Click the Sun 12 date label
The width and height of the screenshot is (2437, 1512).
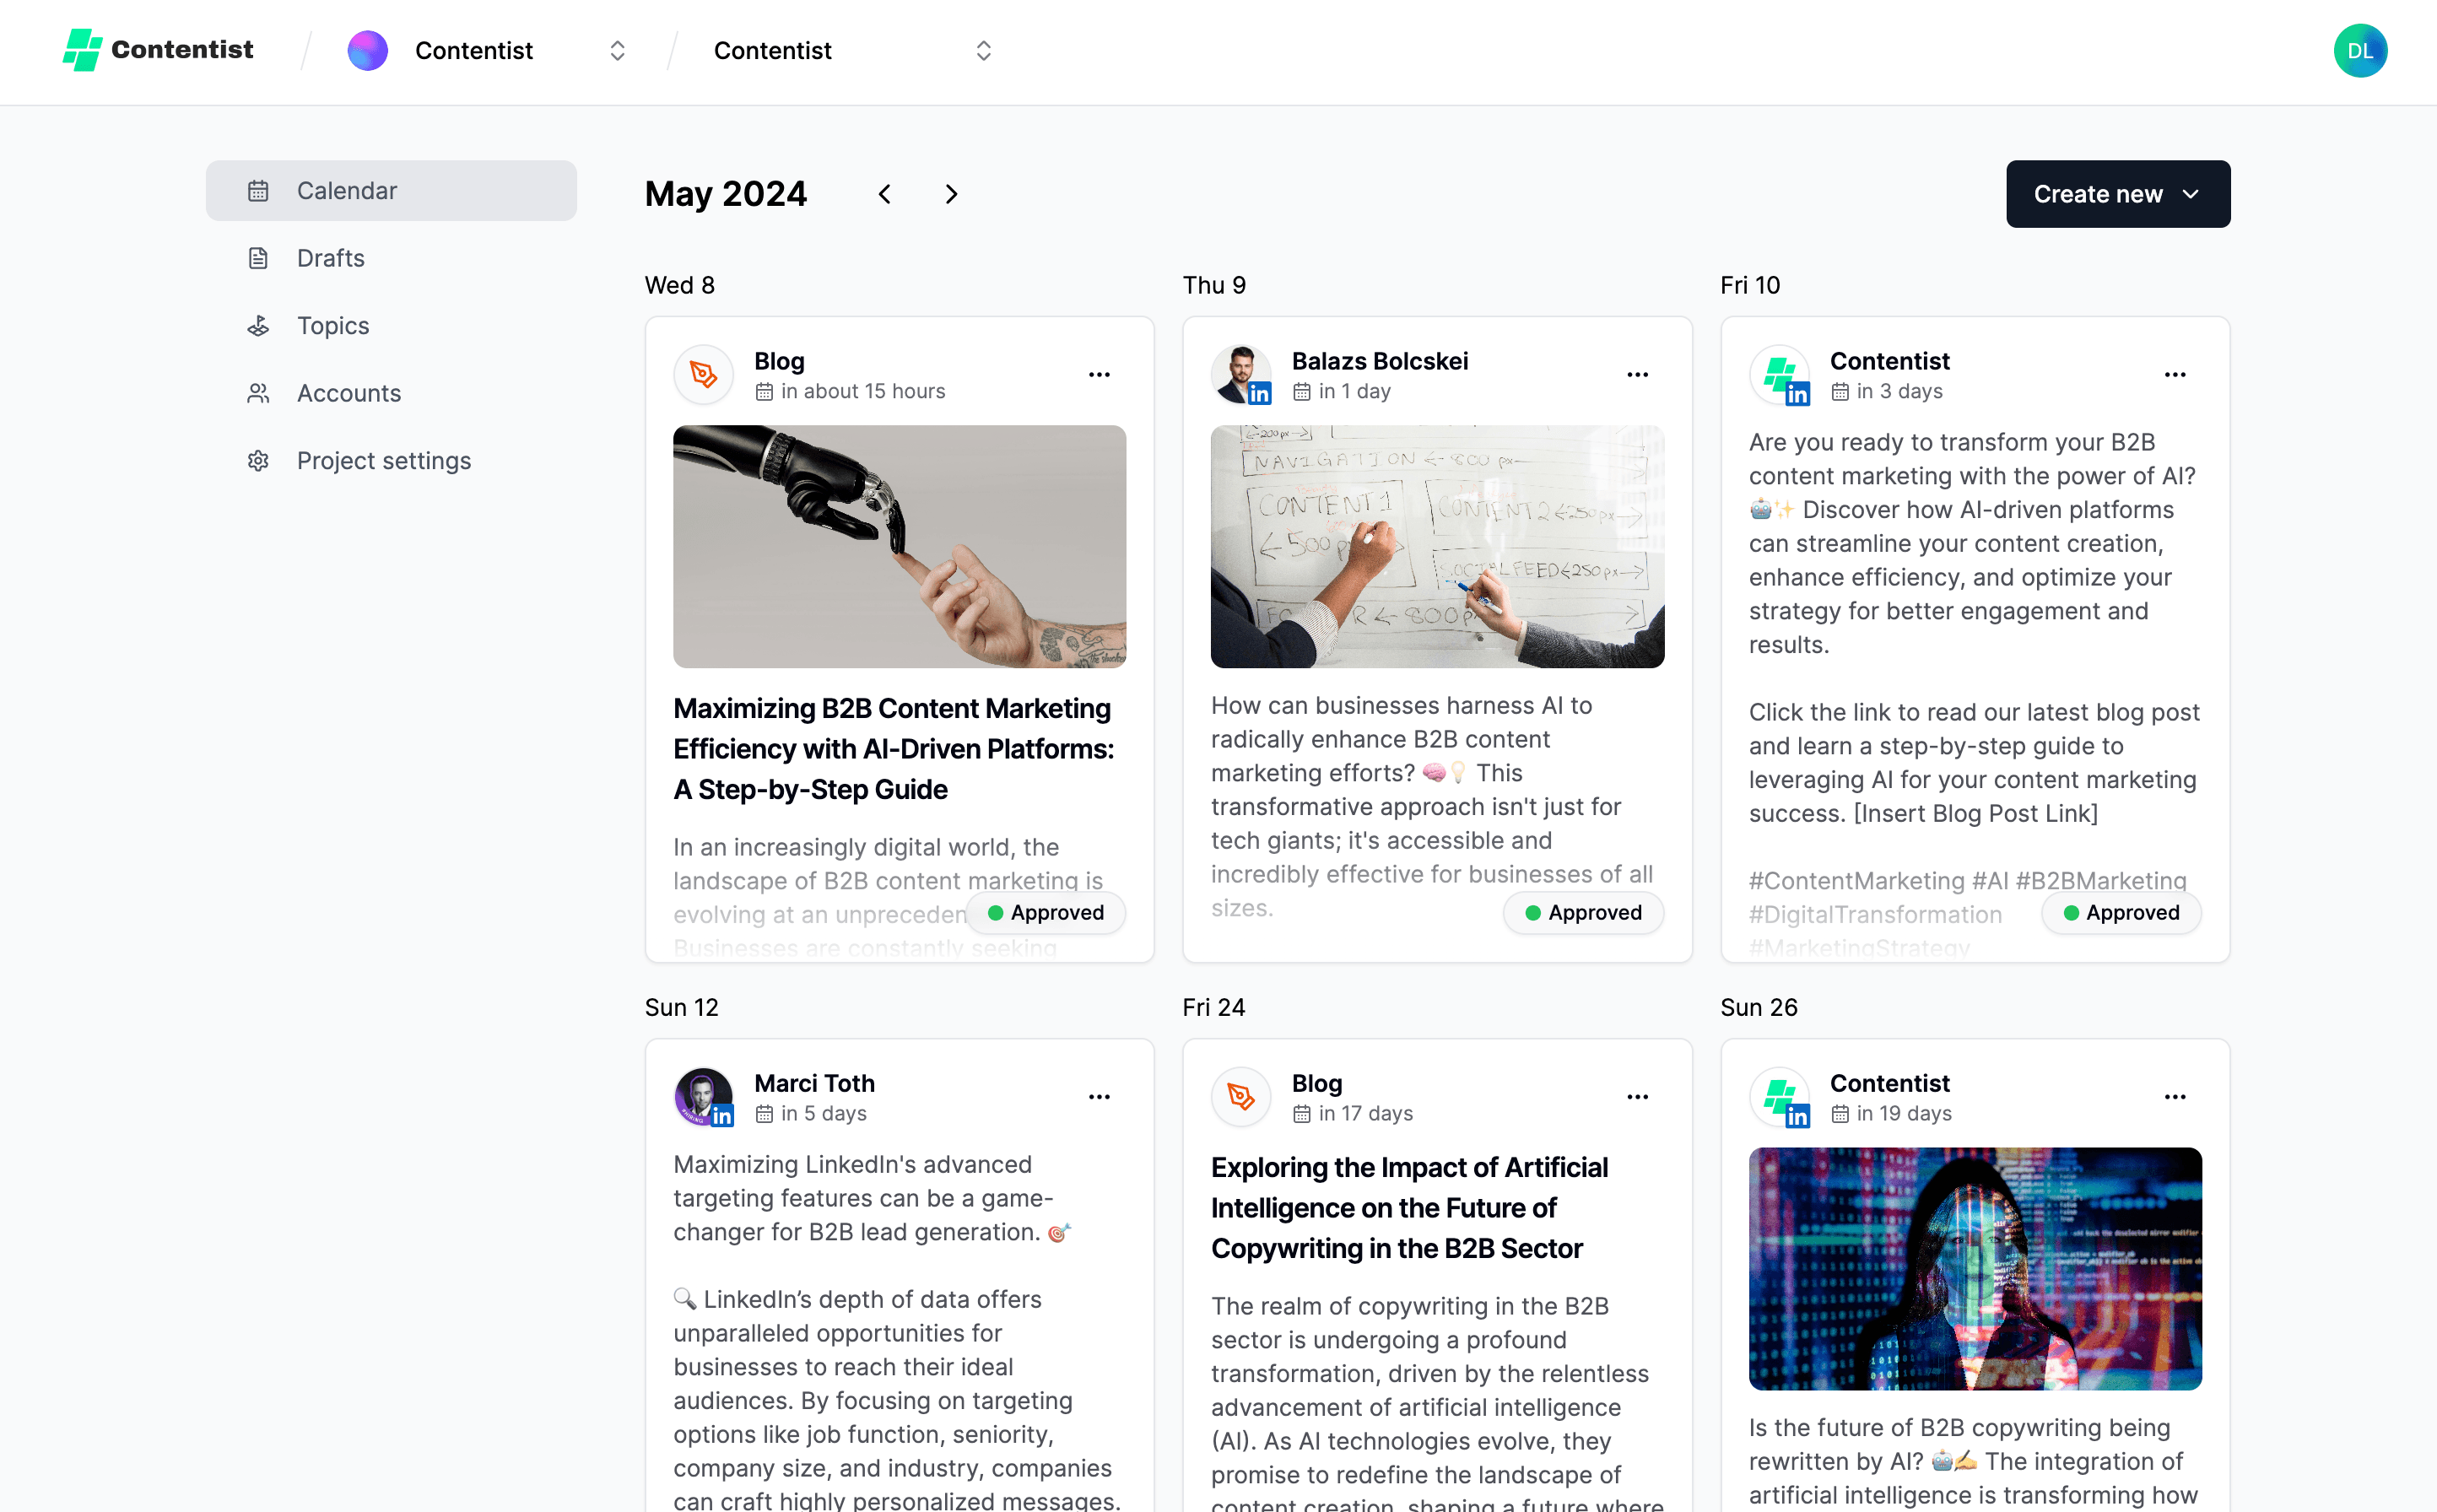click(681, 1007)
